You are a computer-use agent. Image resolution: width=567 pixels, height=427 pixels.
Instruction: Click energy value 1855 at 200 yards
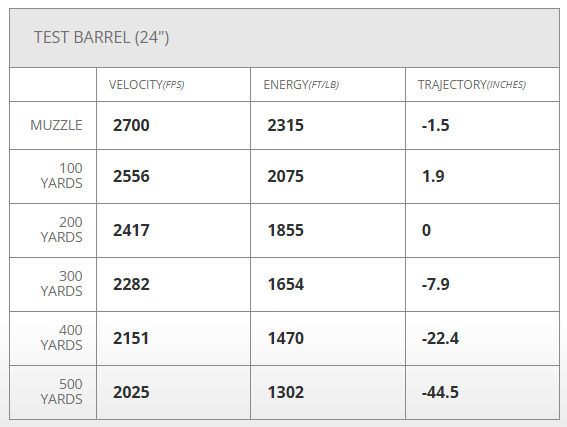pos(286,230)
